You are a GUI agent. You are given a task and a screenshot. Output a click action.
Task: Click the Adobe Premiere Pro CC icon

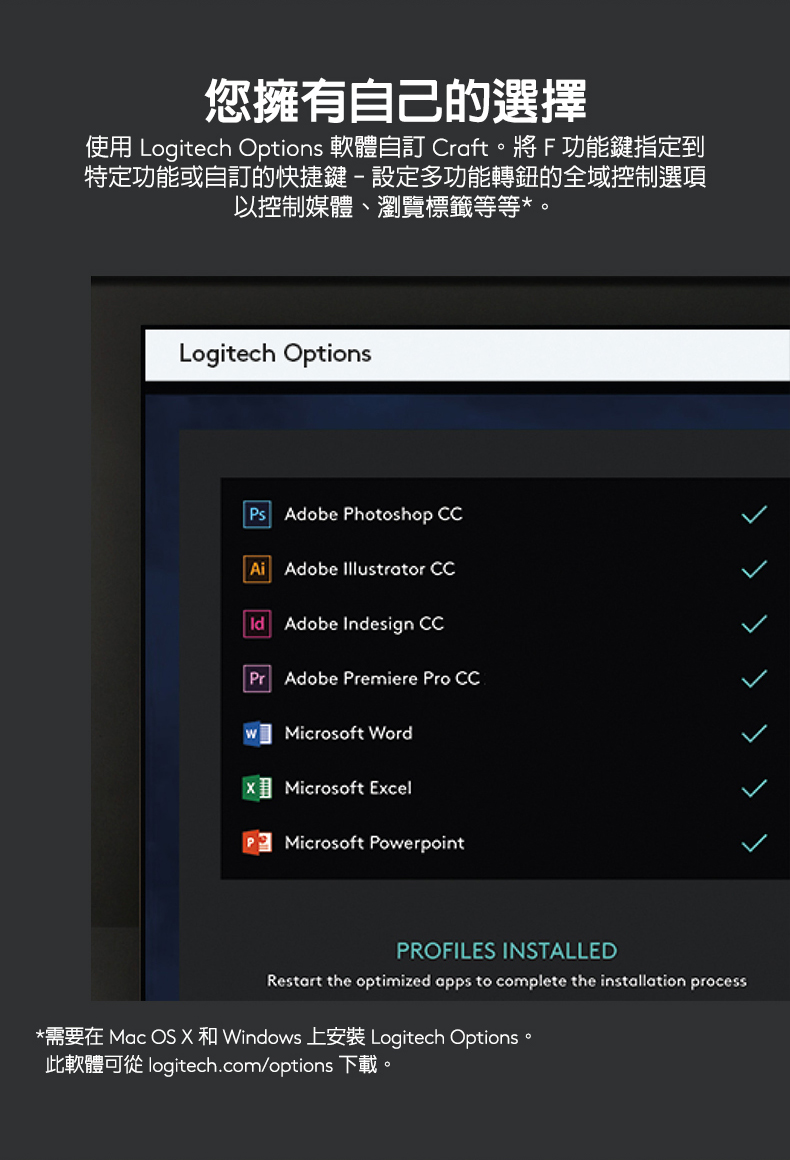tap(257, 678)
